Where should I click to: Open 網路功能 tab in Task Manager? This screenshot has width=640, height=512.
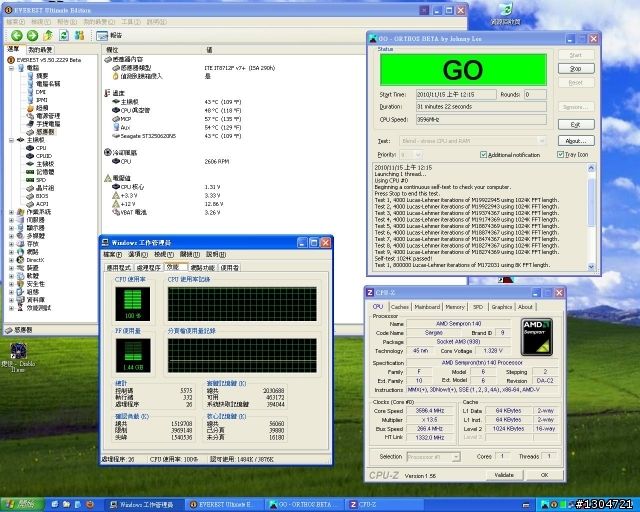[203, 268]
